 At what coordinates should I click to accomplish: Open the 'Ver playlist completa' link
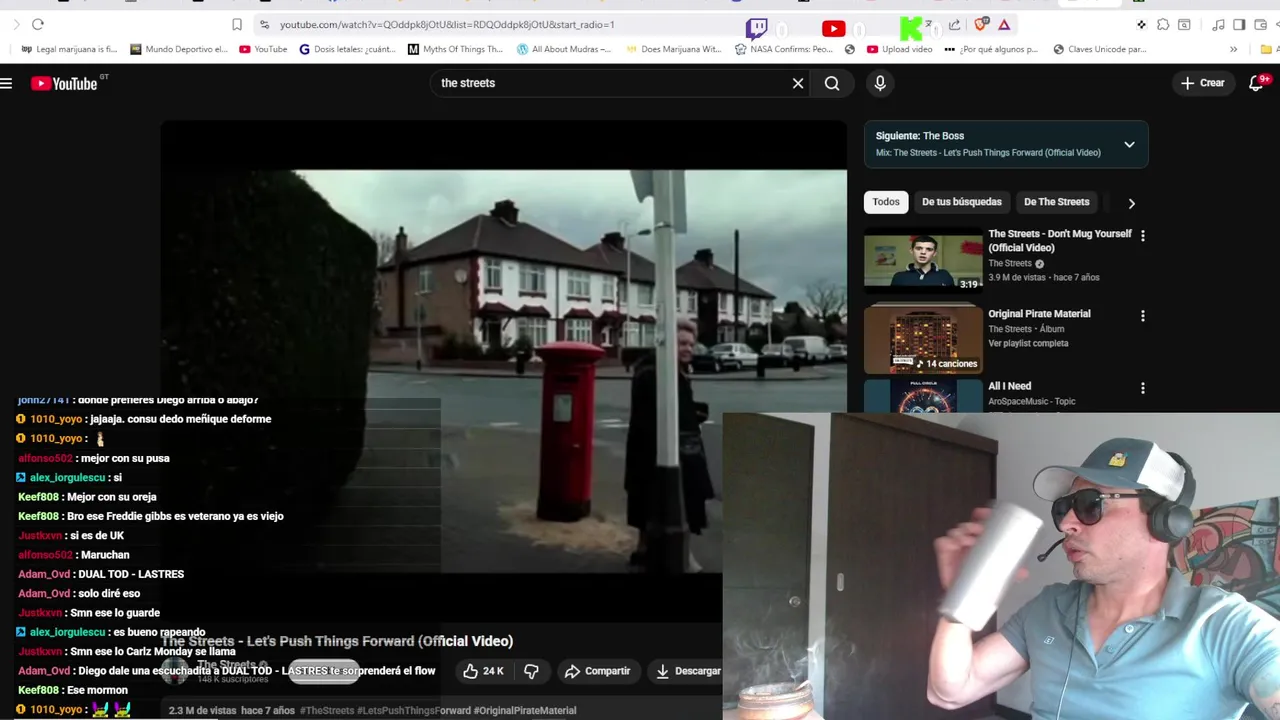pyautogui.click(x=1028, y=344)
